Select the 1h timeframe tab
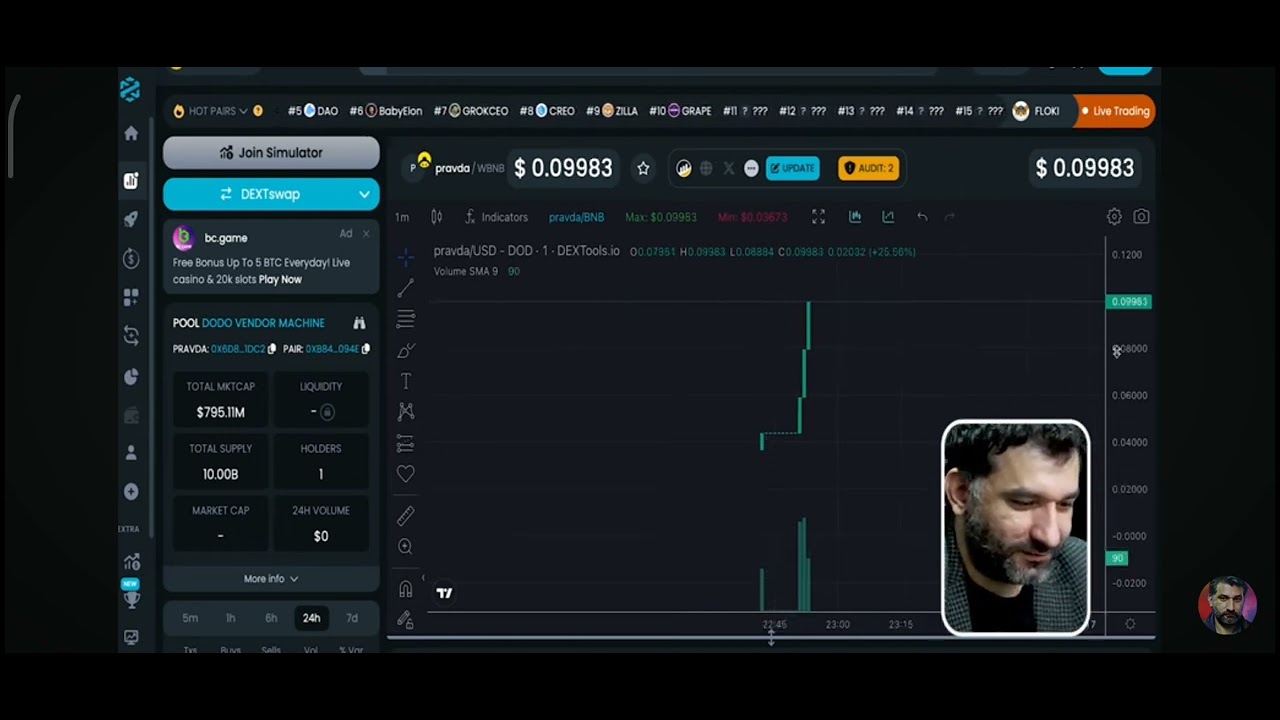The height and width of the screenshot is (720, 1280). pyautogui.click(x=230, y=618)
